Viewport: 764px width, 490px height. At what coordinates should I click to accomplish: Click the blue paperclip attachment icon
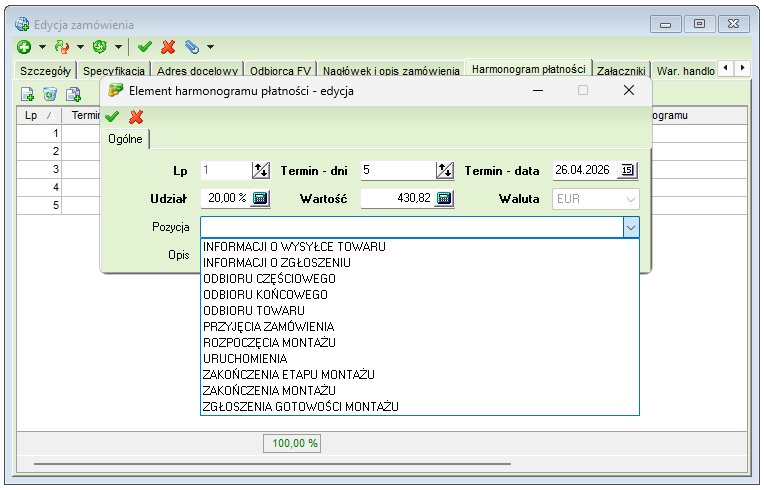[192, 47]
